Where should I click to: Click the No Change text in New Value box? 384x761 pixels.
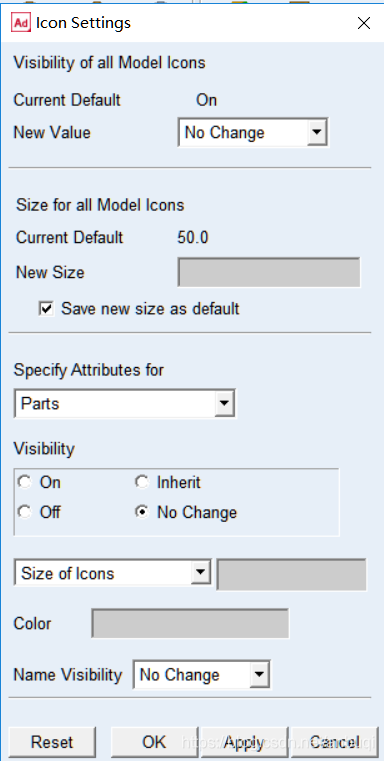click(225, 132)
